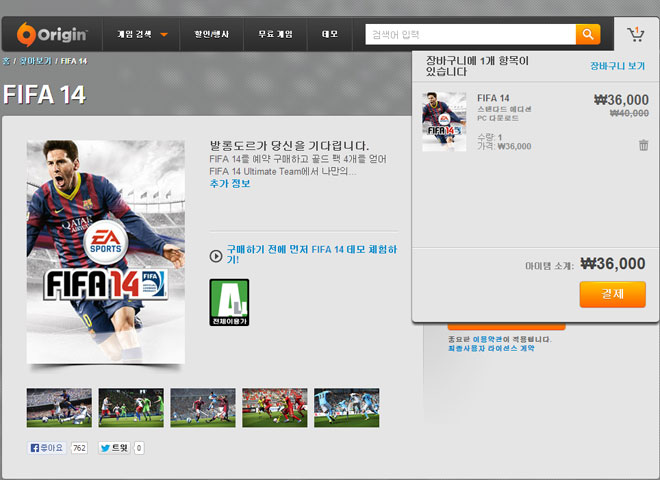Open the FIFA 14 demo trial link

tap(312, 254)
